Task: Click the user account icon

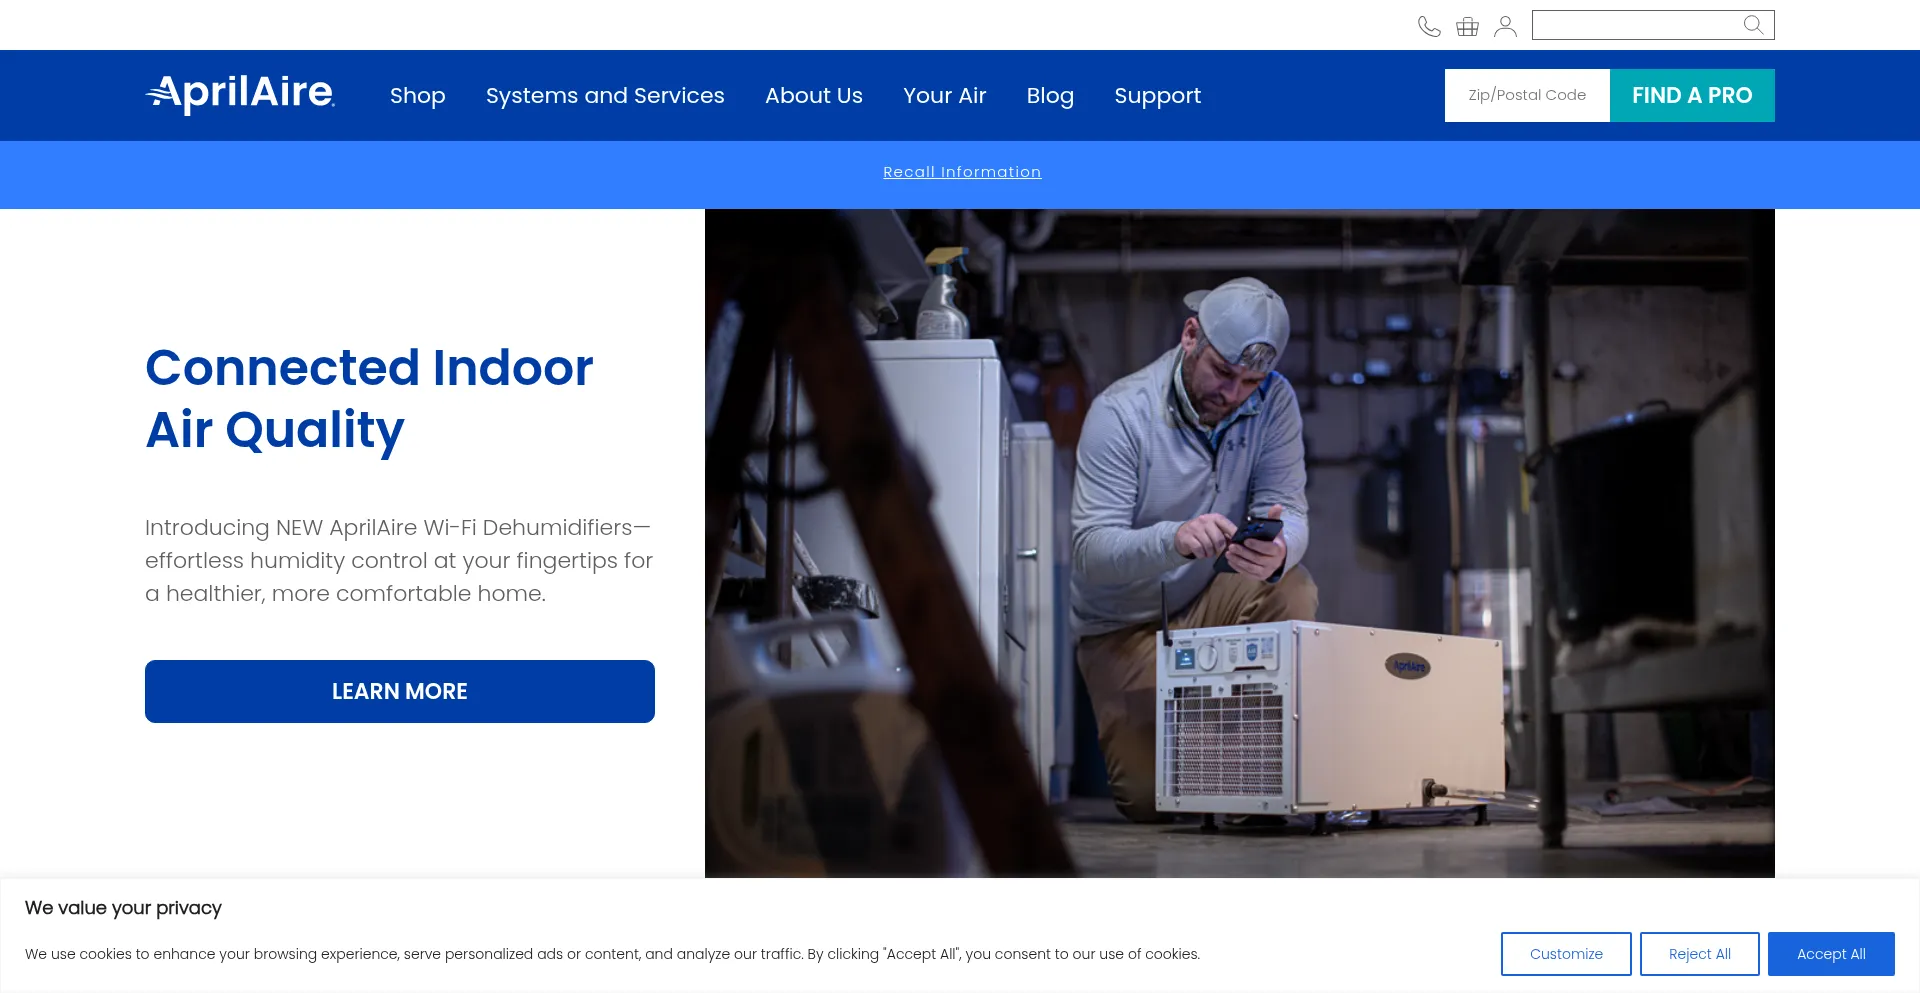Action: click(x=1505, y=27)
